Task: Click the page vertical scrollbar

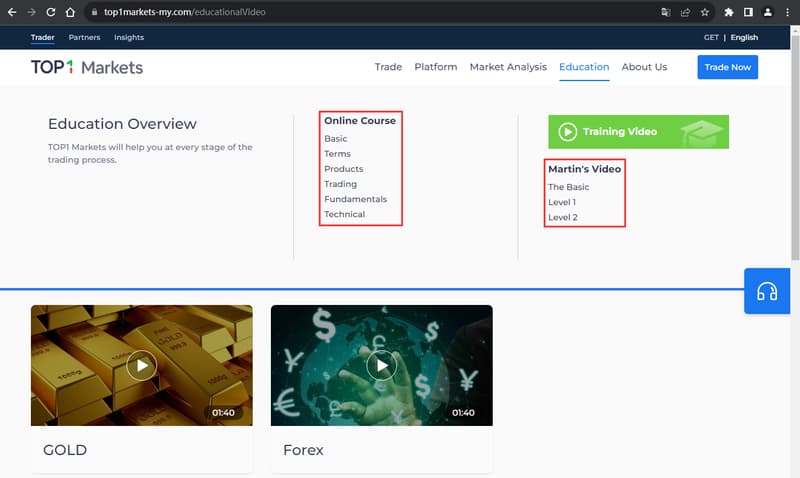Action: pos(795,148)
